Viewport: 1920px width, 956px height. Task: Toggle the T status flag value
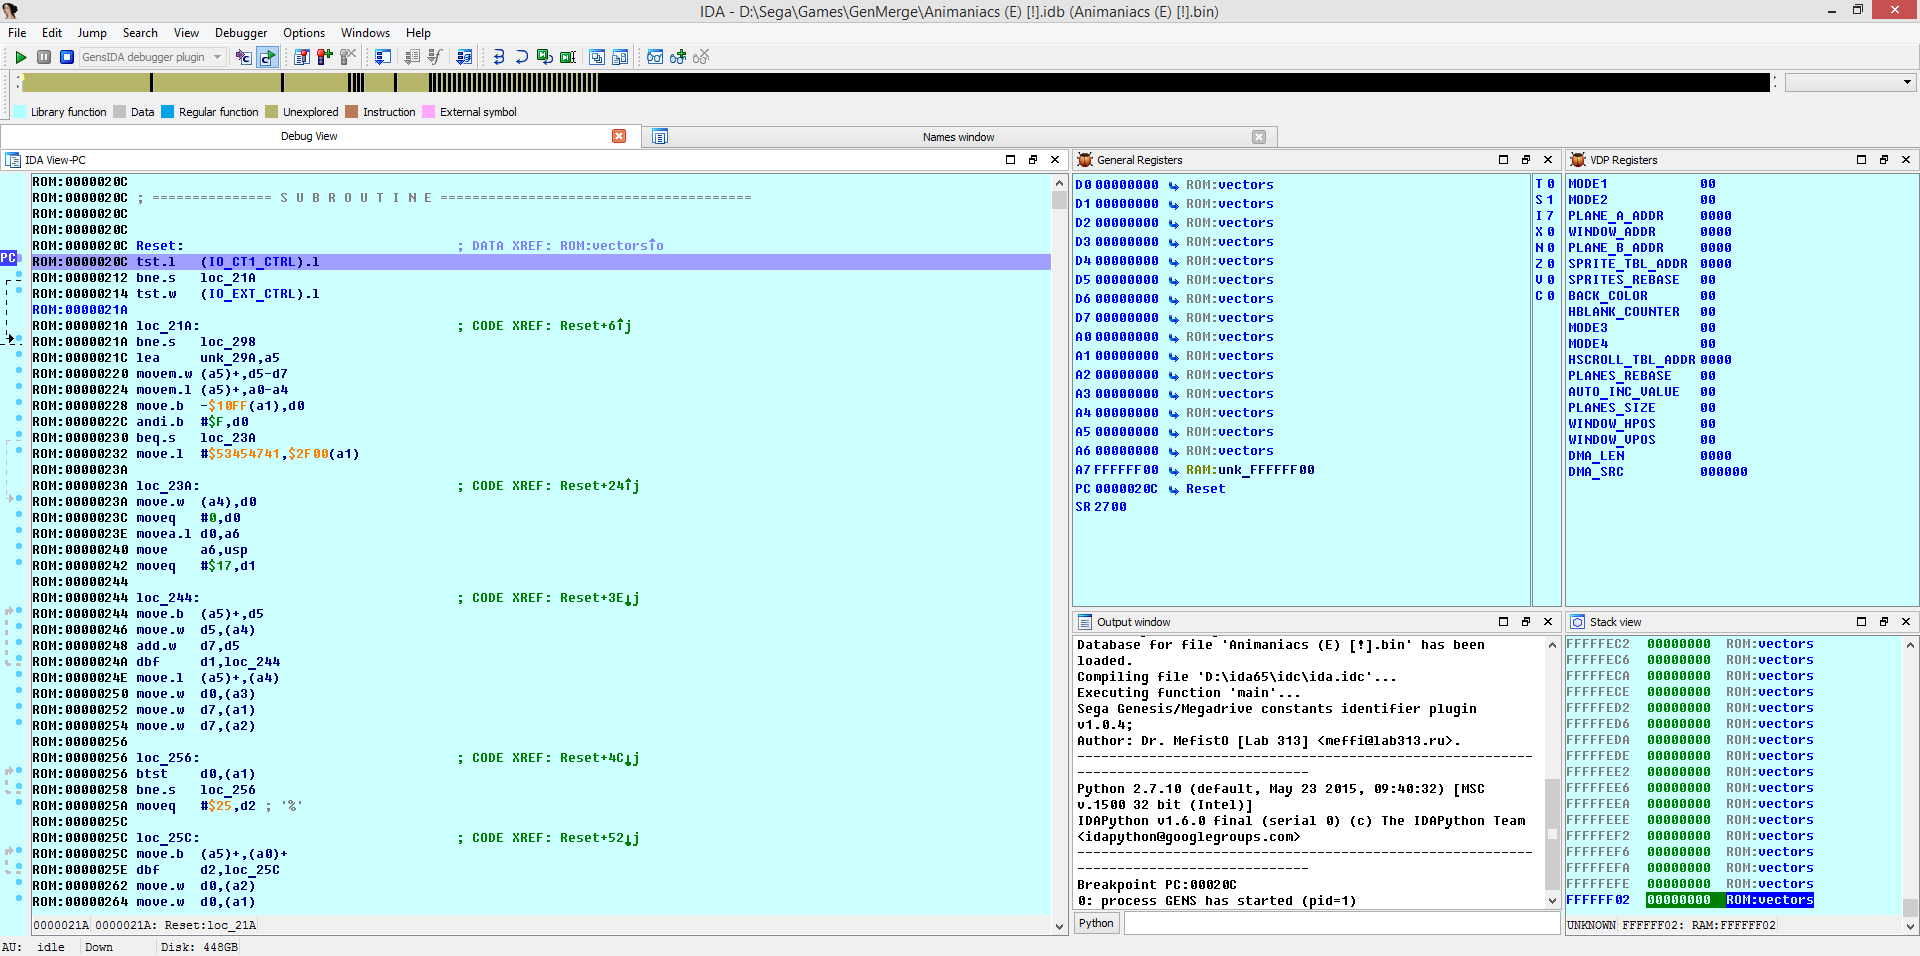pos(1550,184)
